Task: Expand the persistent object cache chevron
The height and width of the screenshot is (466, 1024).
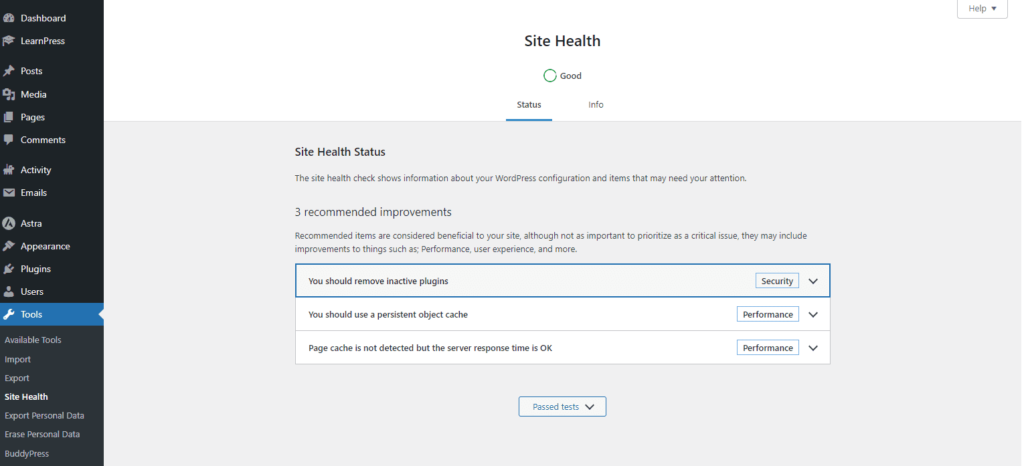Action: click(813, 314)
